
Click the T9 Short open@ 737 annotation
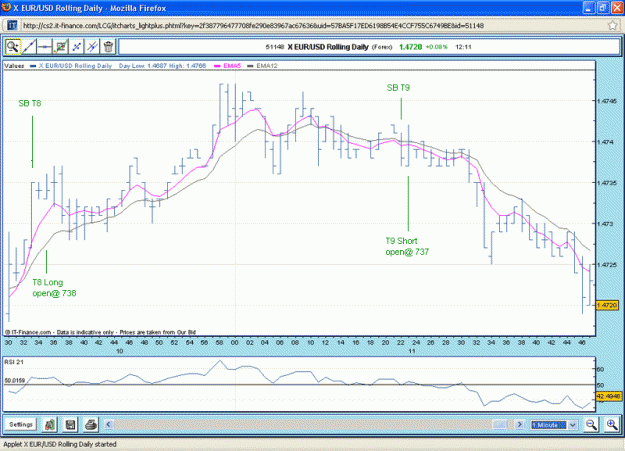pos(407,246)
